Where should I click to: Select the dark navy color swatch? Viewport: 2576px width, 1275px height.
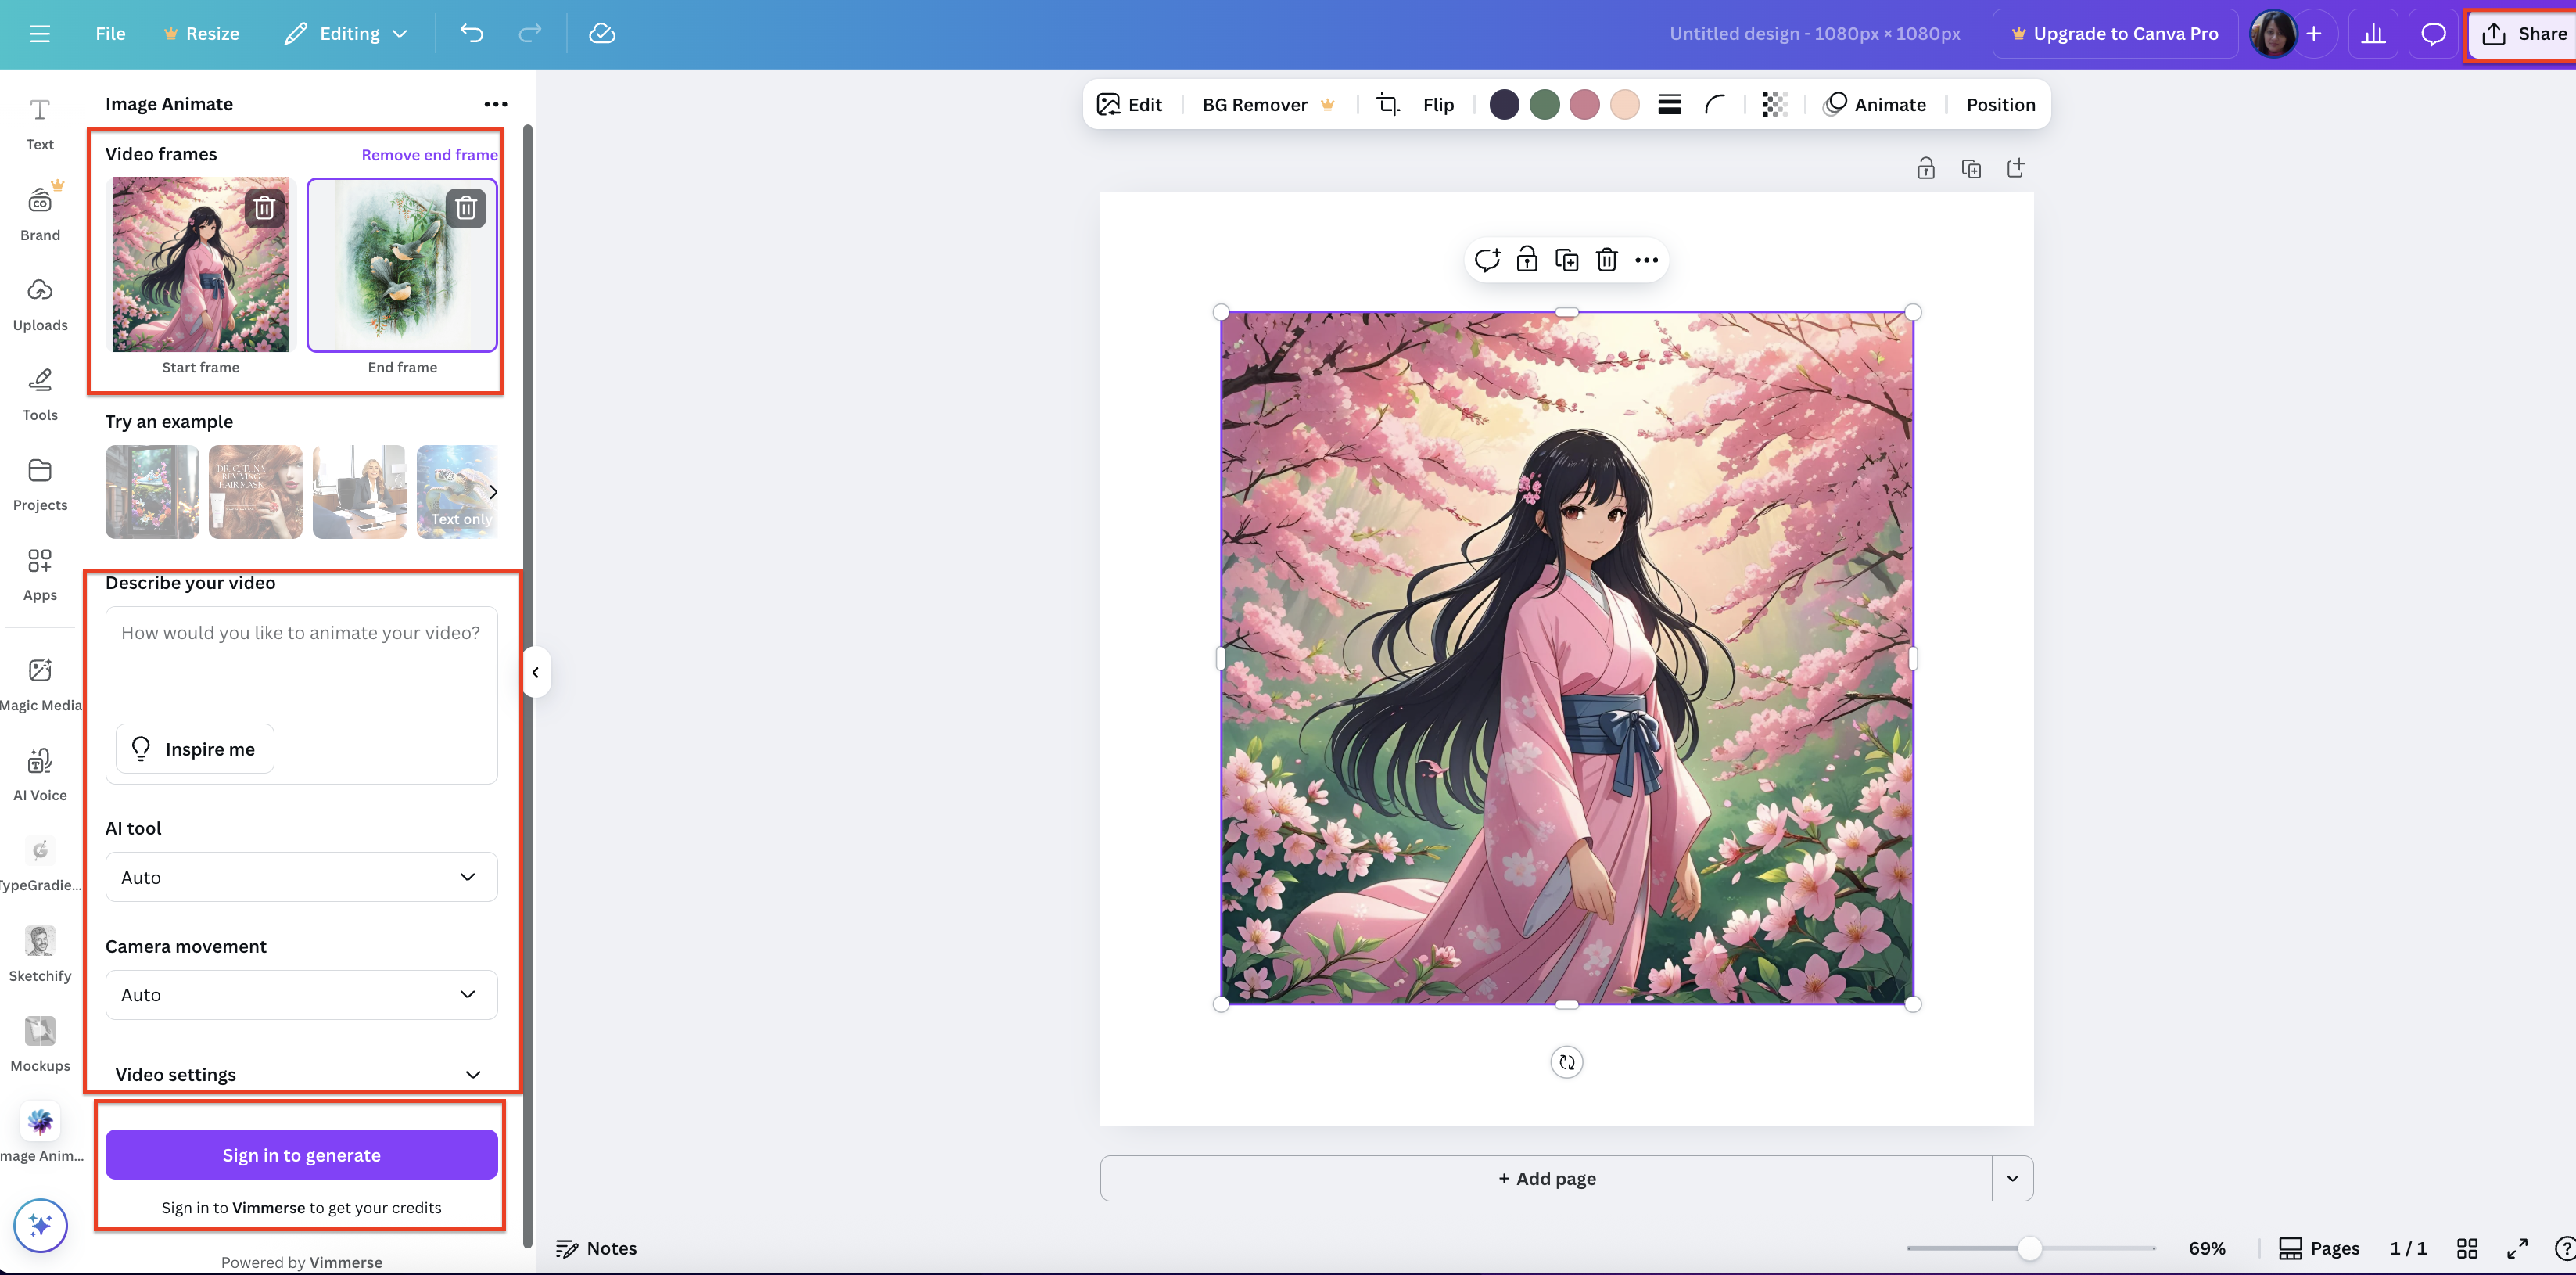(x=1504, y=104)
